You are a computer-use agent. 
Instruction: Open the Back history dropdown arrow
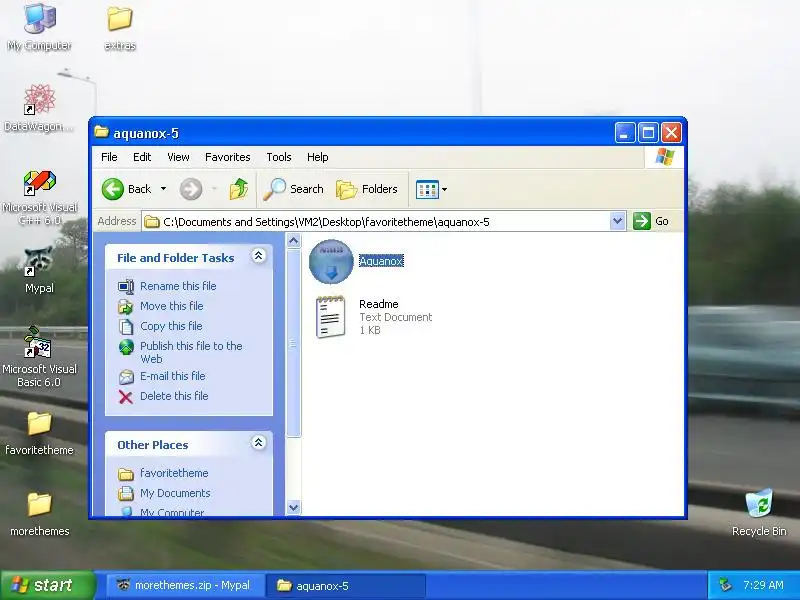[163, 189]
